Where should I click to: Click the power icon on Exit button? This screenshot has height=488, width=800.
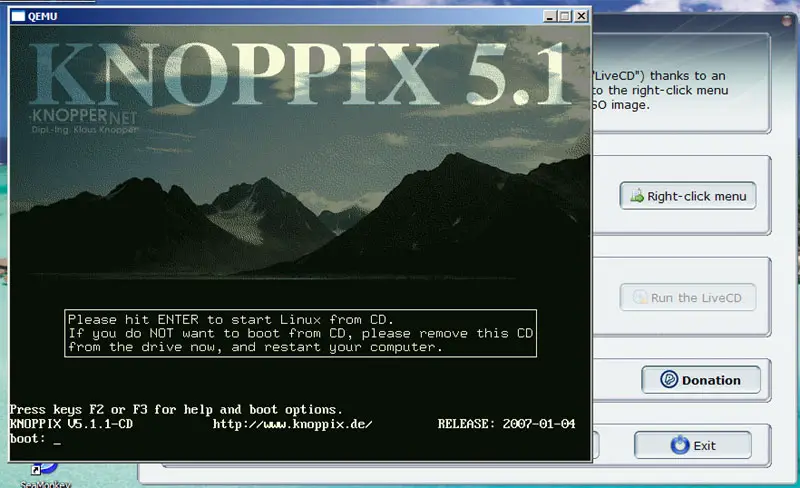680,445
